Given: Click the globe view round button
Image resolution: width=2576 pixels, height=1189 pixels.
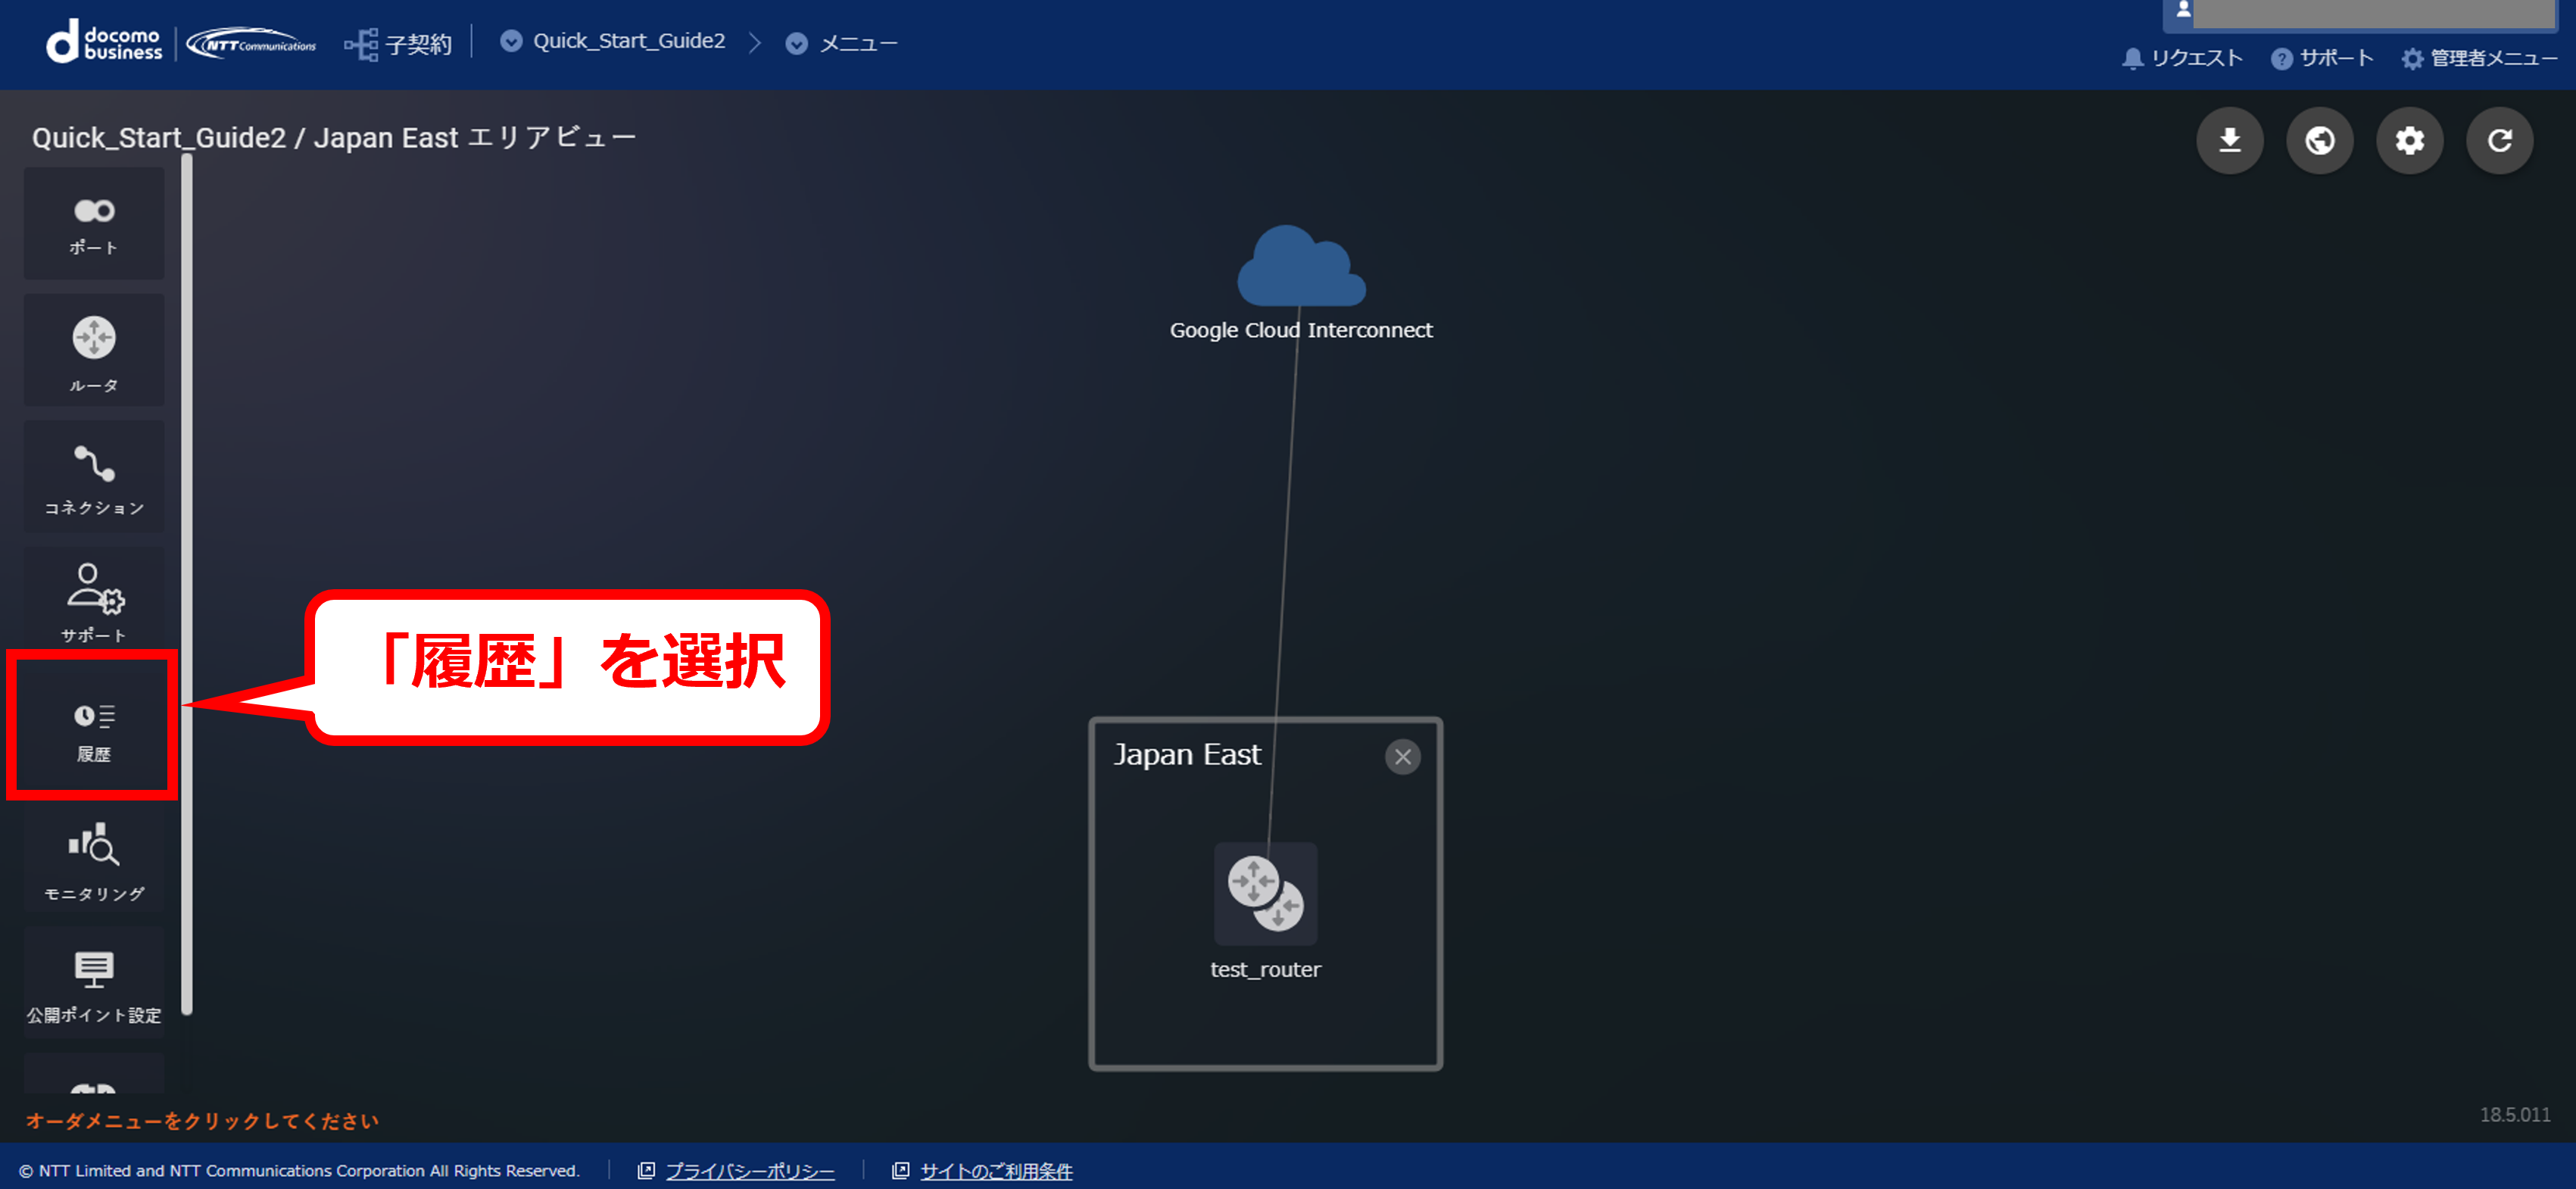Looking at the screenshot, I should point(2319,141).
